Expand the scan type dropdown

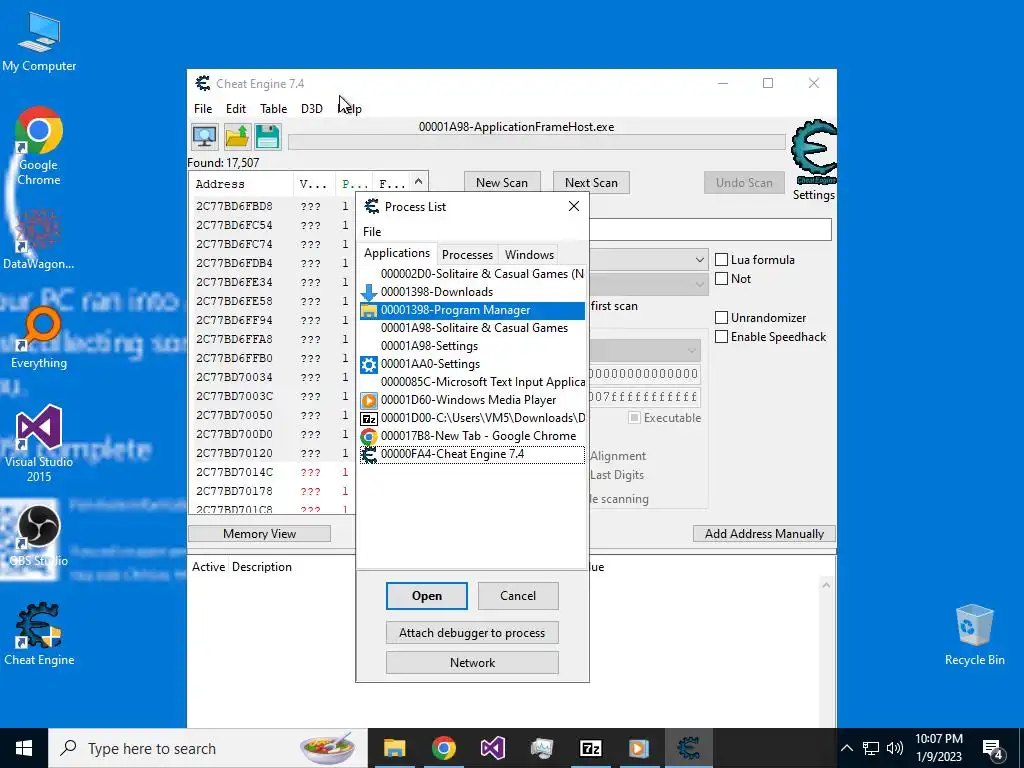(x=699, y=260)
